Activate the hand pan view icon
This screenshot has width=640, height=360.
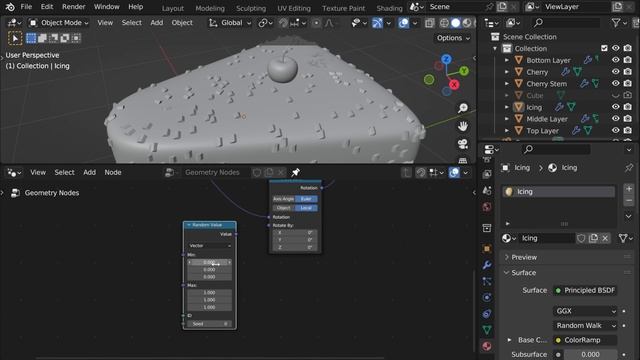click(463, 126)
